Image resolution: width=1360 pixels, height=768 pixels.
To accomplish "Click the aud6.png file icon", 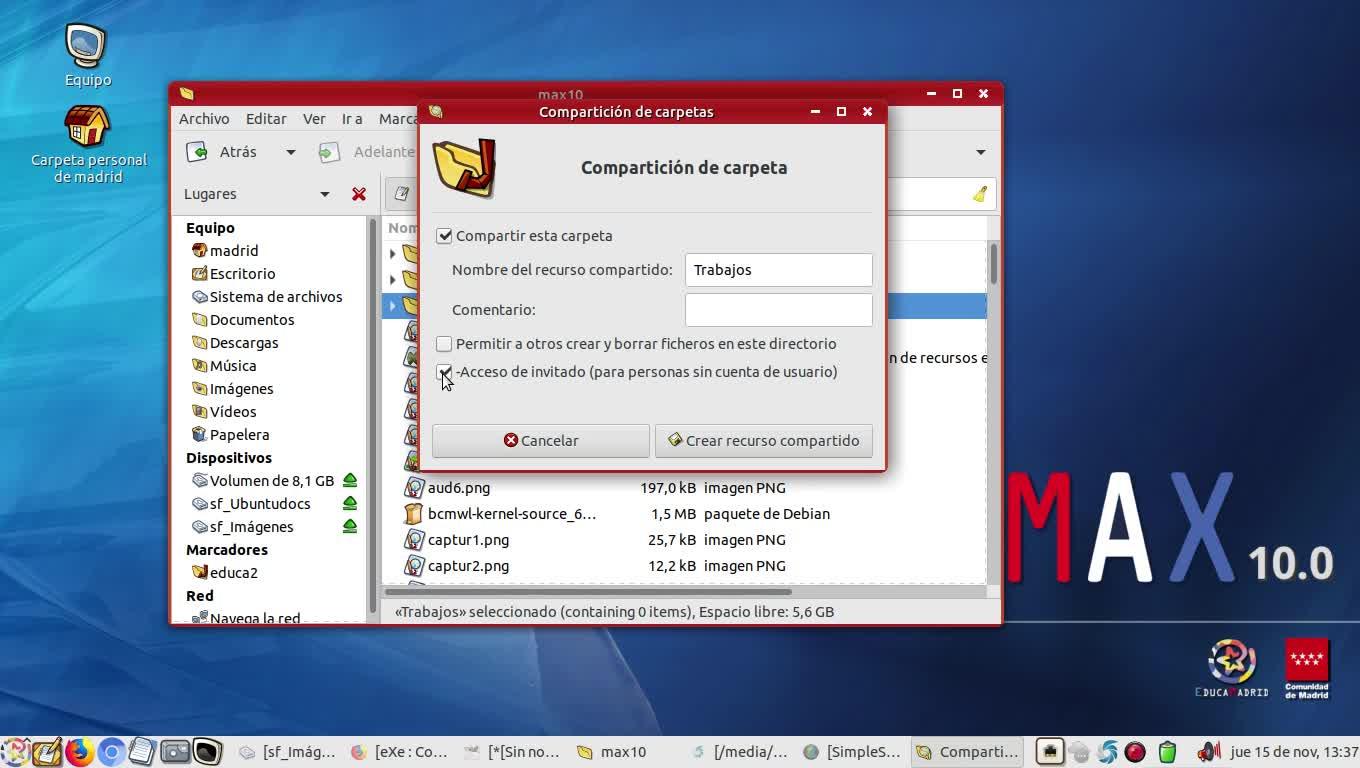I will tap(414, 488).
